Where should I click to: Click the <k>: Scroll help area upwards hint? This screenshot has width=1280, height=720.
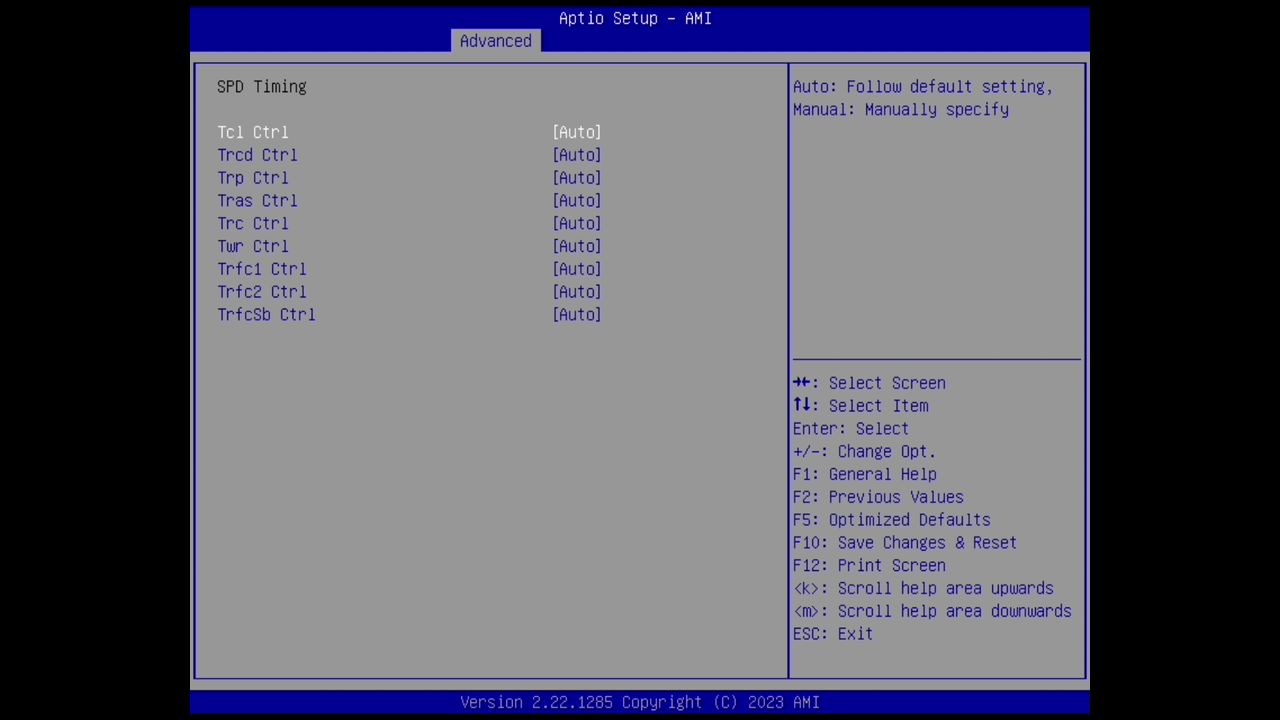923,589
